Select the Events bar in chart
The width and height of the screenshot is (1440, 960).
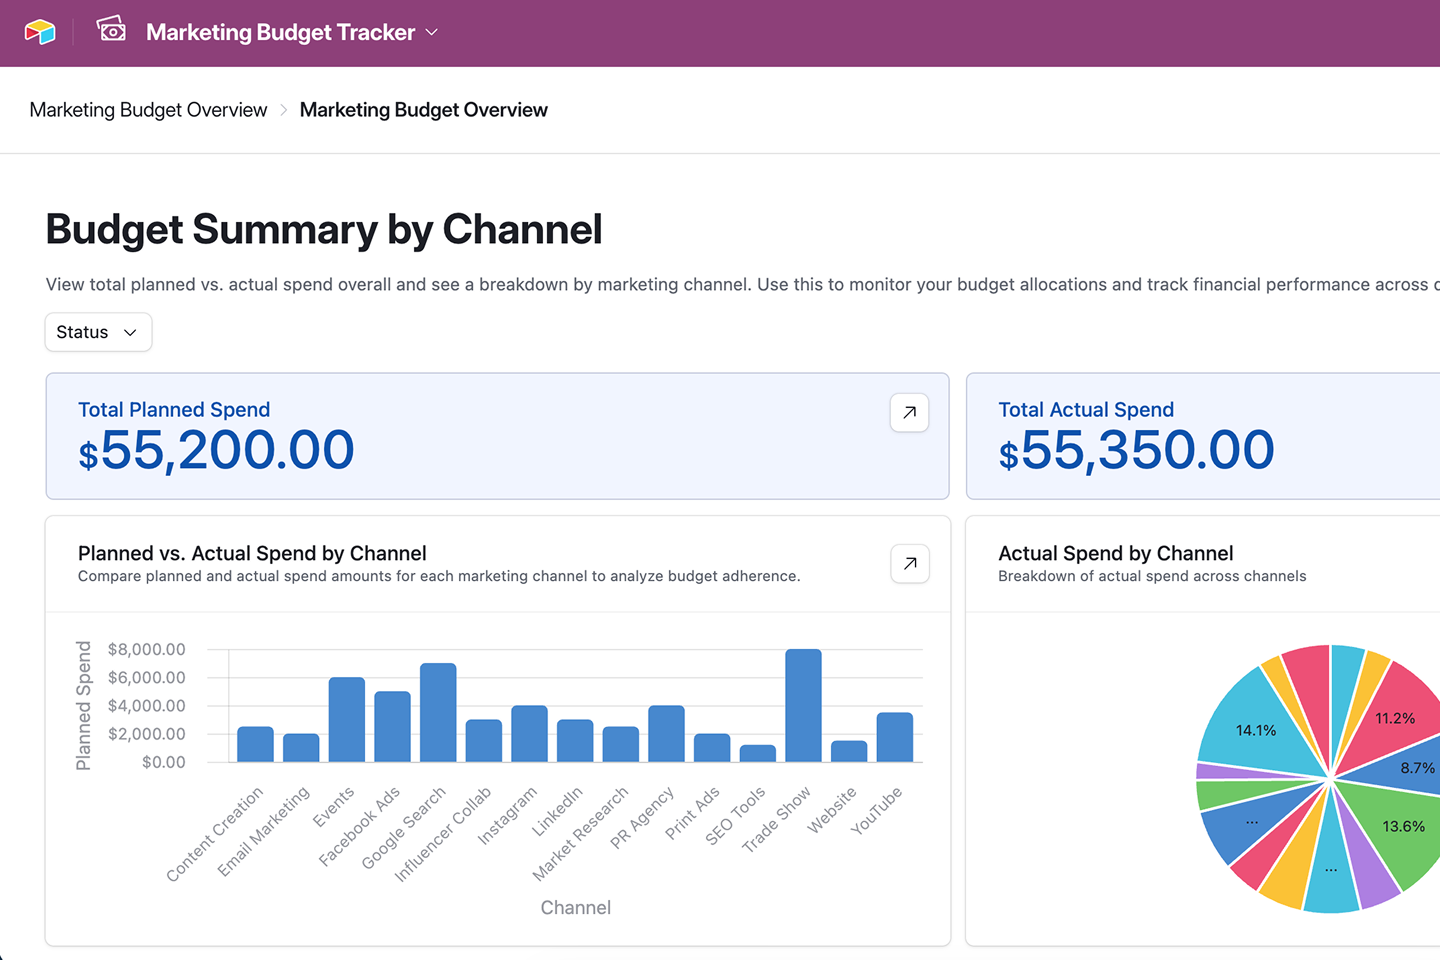click(347, 720)
